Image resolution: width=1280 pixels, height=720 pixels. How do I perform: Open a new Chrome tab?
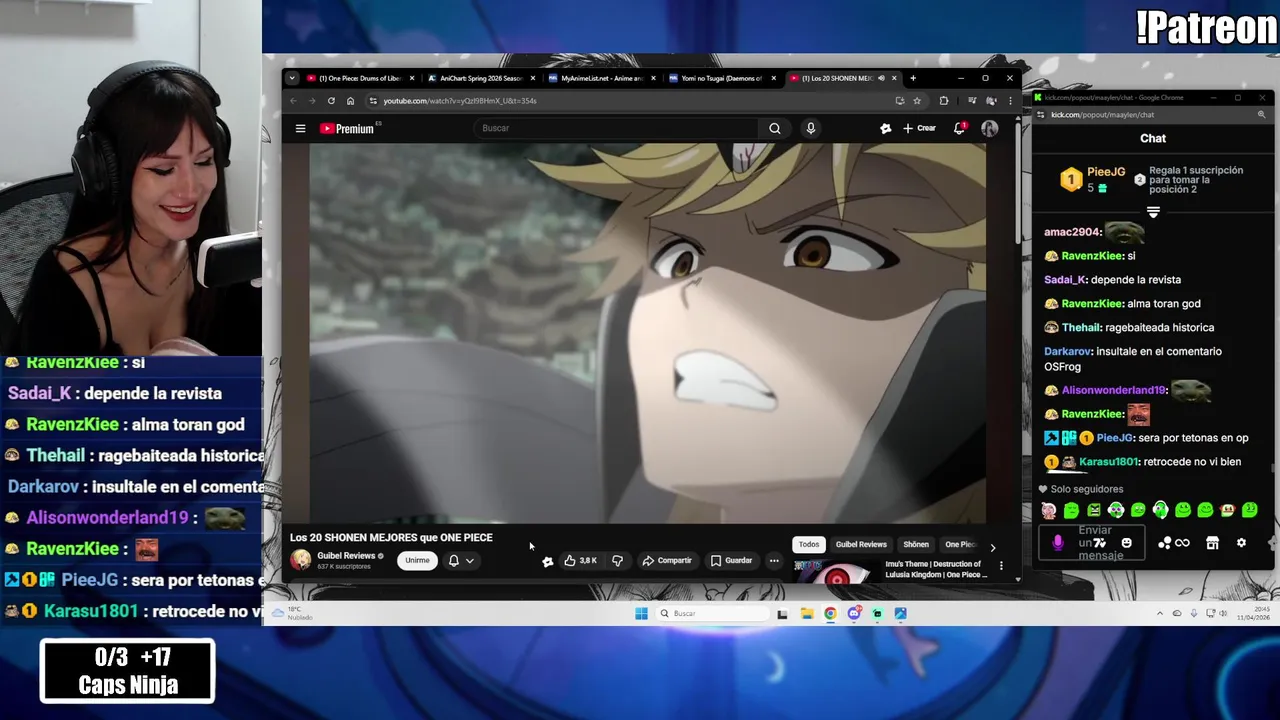[x=912, y=78]
